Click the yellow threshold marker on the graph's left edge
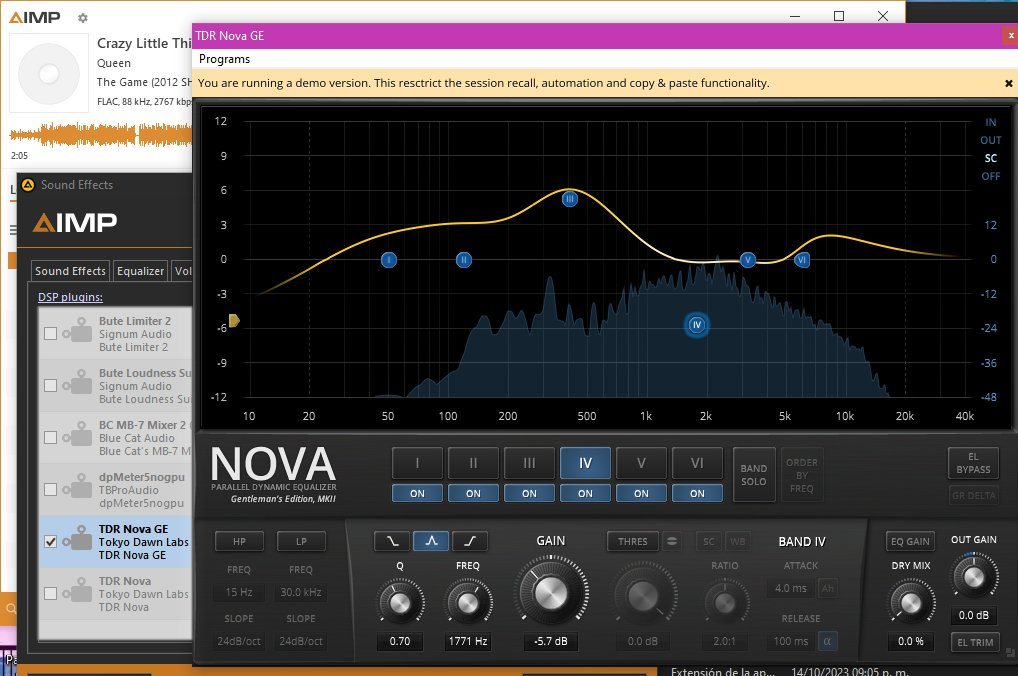1018x676 pixels. (x=234, y=321)
